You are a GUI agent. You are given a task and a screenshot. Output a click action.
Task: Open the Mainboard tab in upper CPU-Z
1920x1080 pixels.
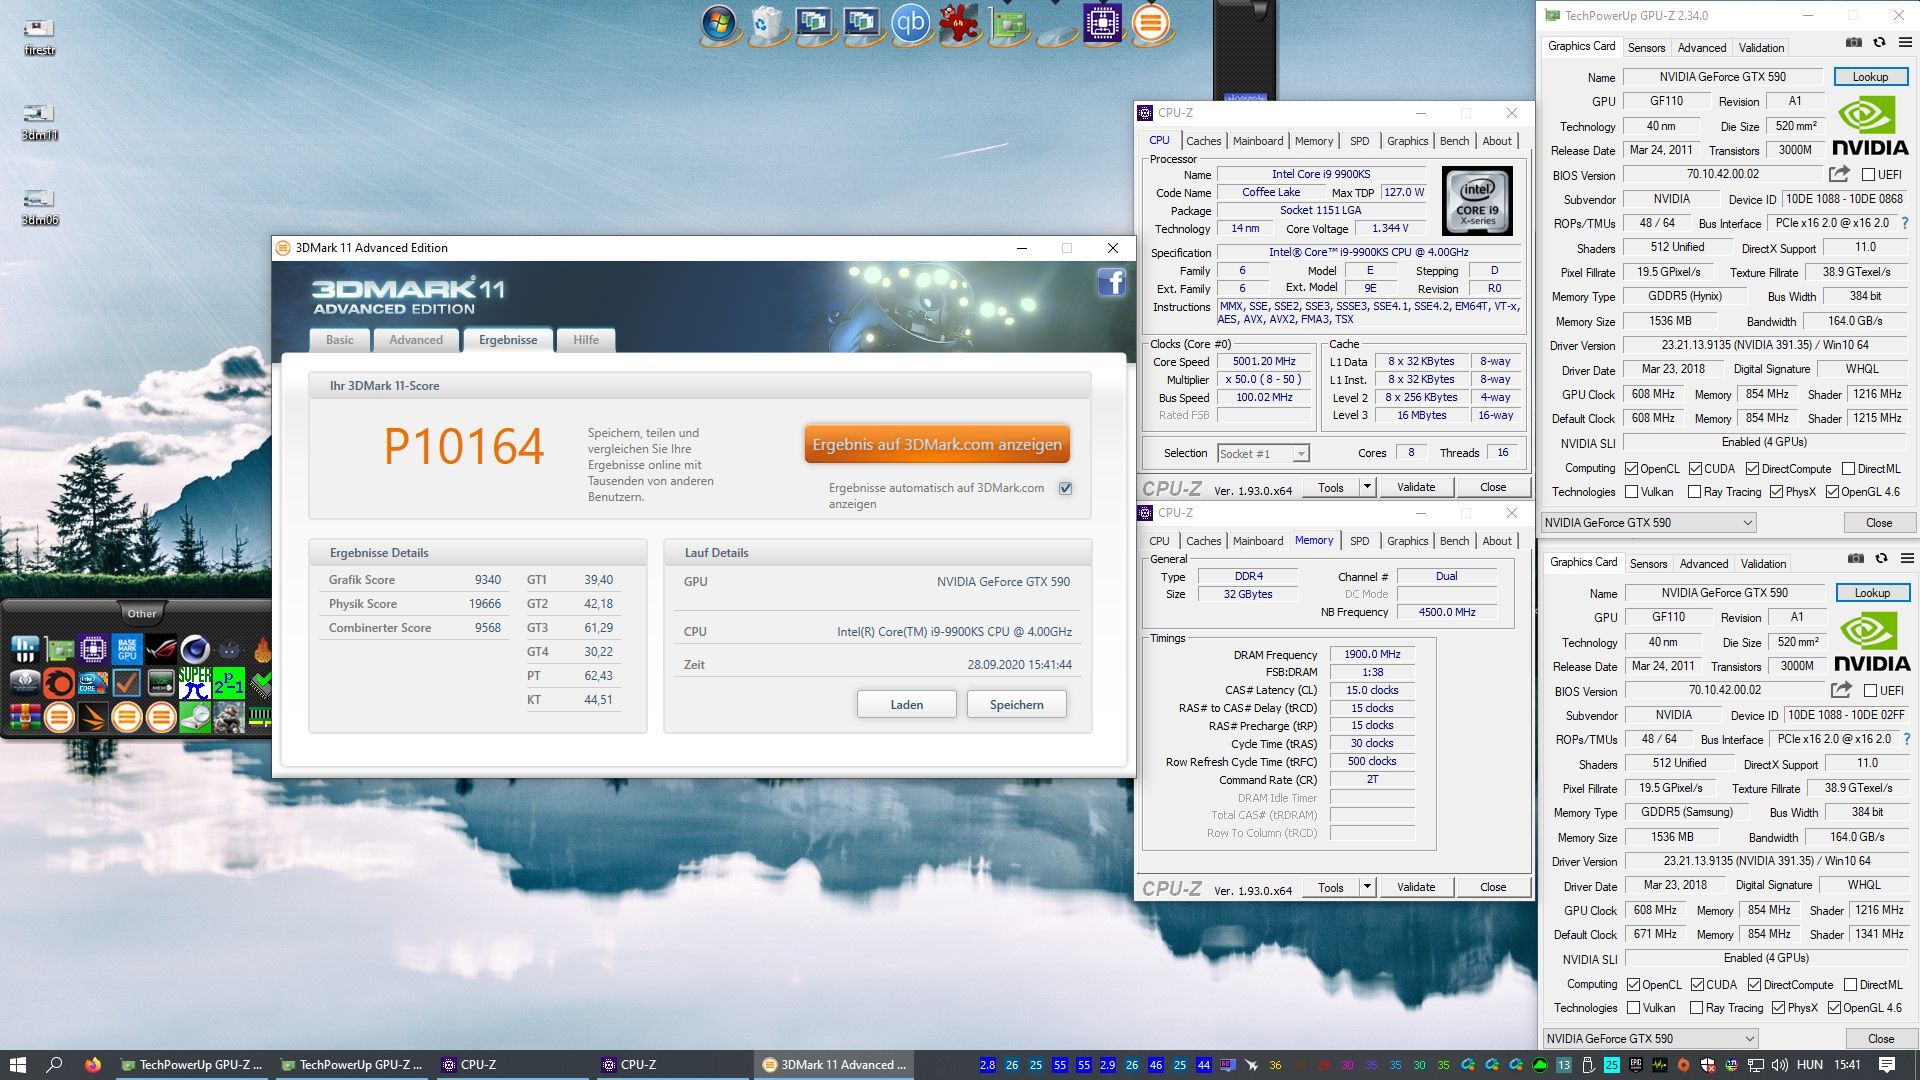tap(1257, 141)
